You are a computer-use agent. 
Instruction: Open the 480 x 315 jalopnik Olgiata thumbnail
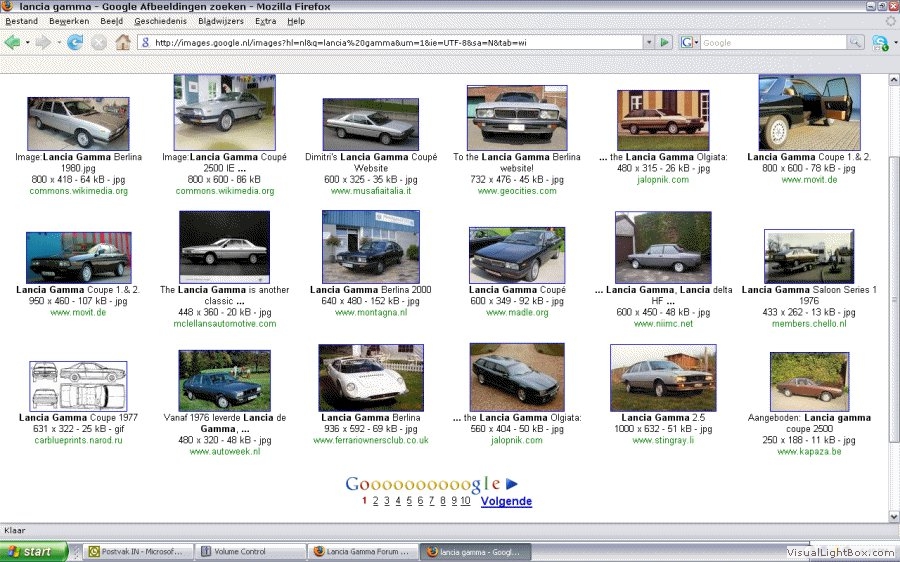663,120
